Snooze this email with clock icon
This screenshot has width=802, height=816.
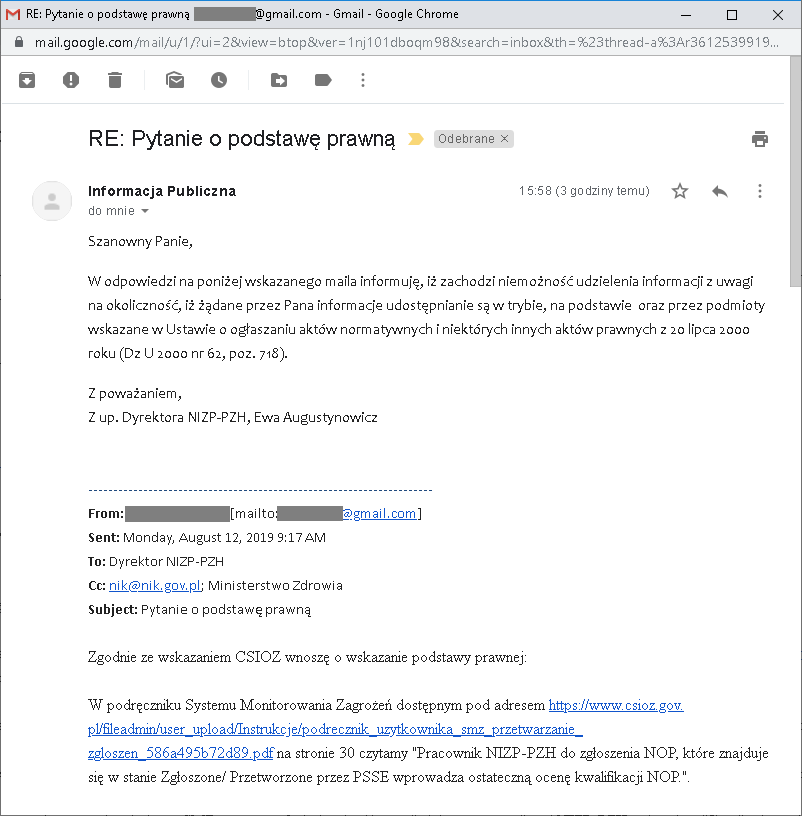[x=219, y=80]
